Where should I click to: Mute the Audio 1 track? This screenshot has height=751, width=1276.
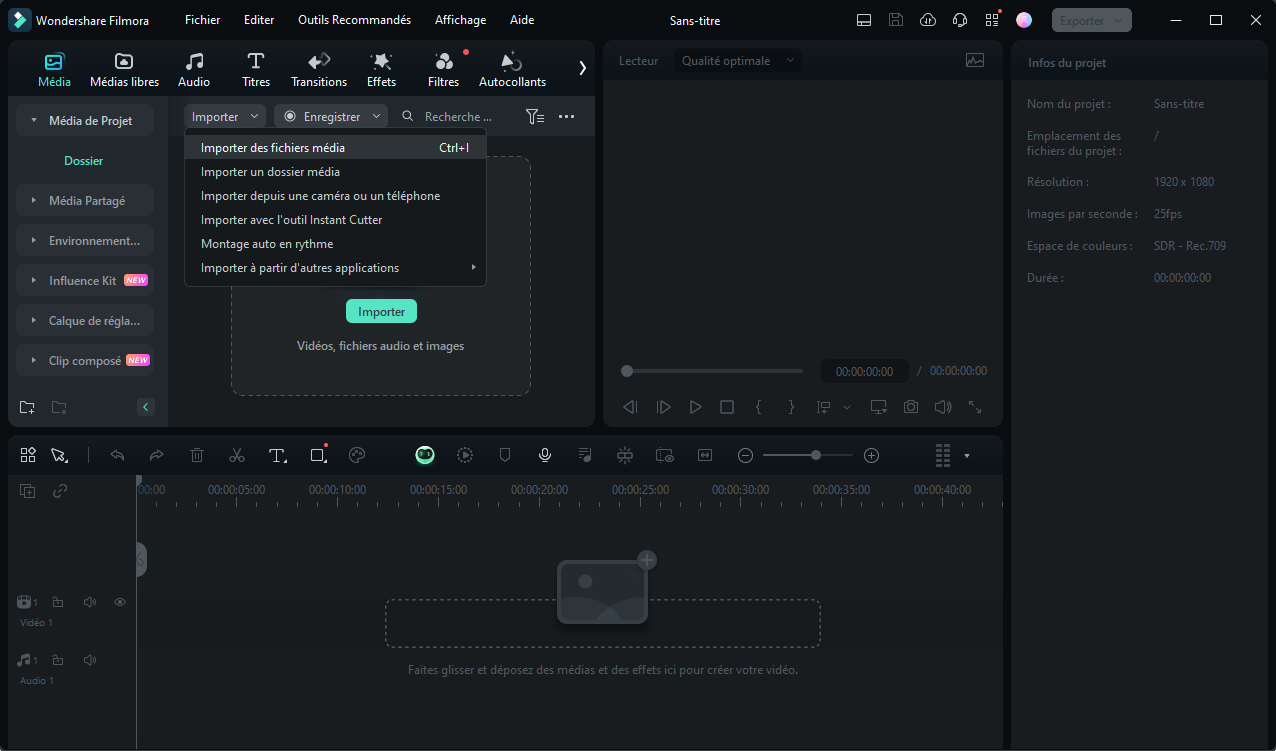click(90, 660)
